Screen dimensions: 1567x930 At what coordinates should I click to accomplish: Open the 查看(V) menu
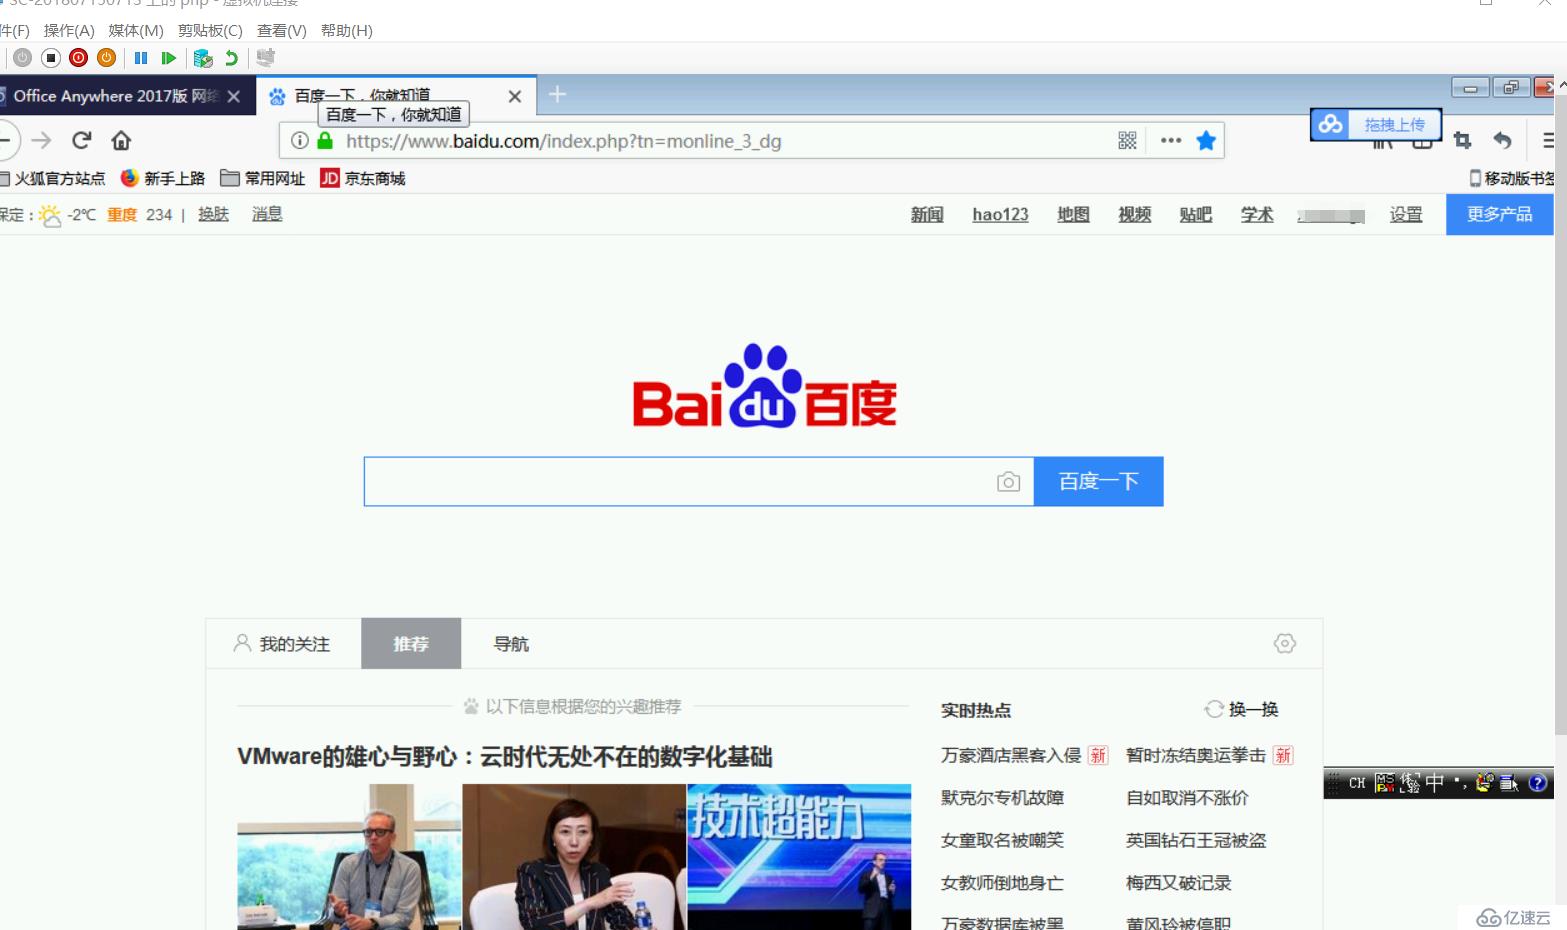tap(281, 31)
